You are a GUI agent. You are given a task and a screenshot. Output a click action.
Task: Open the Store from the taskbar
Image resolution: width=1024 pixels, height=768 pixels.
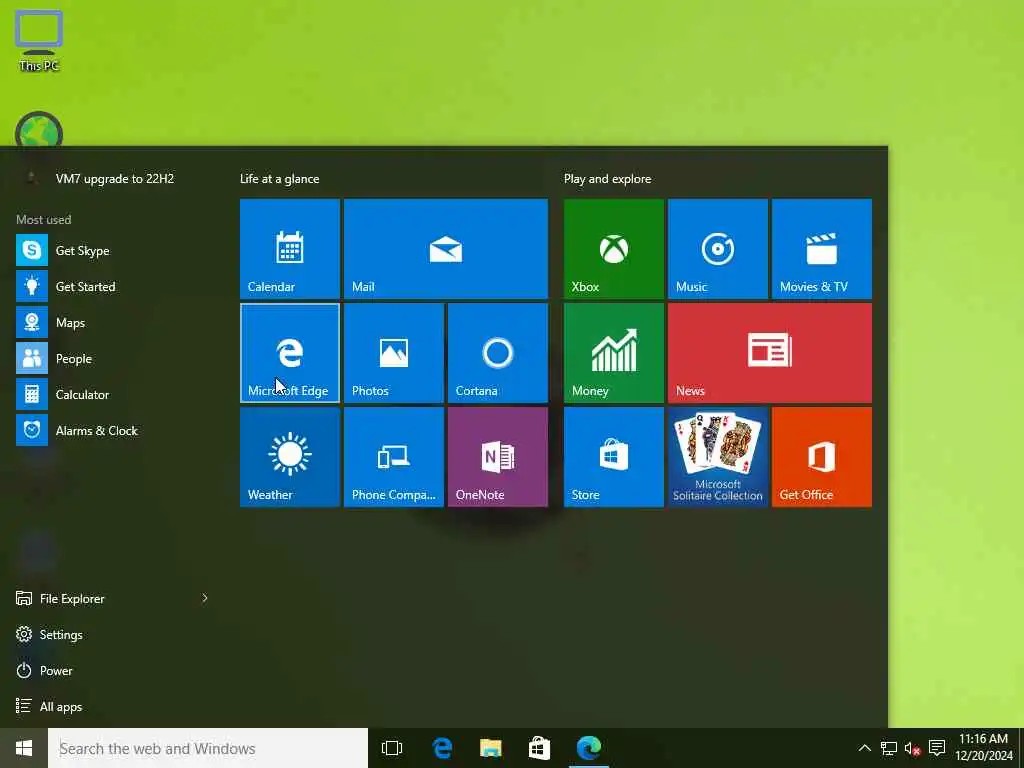pyautogui.click(x=539, y=748)
